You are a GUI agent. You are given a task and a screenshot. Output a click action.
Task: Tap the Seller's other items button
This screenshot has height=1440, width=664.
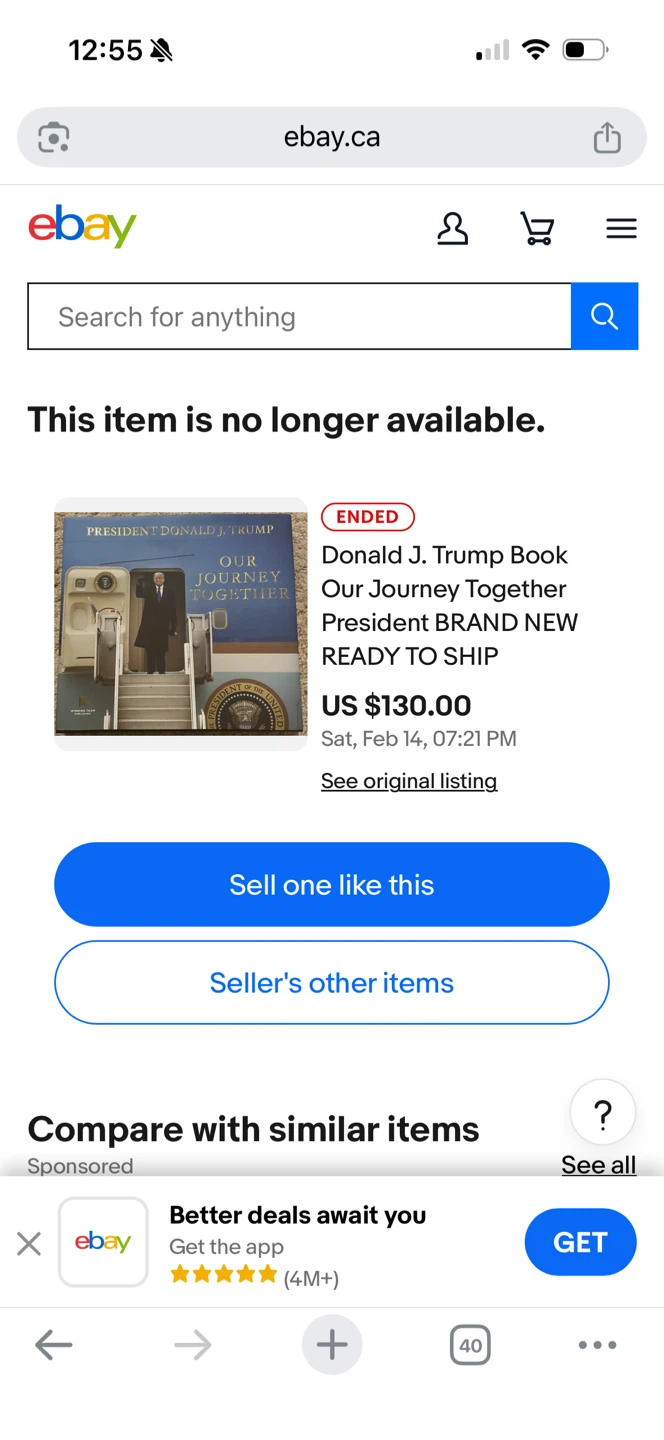332,982
